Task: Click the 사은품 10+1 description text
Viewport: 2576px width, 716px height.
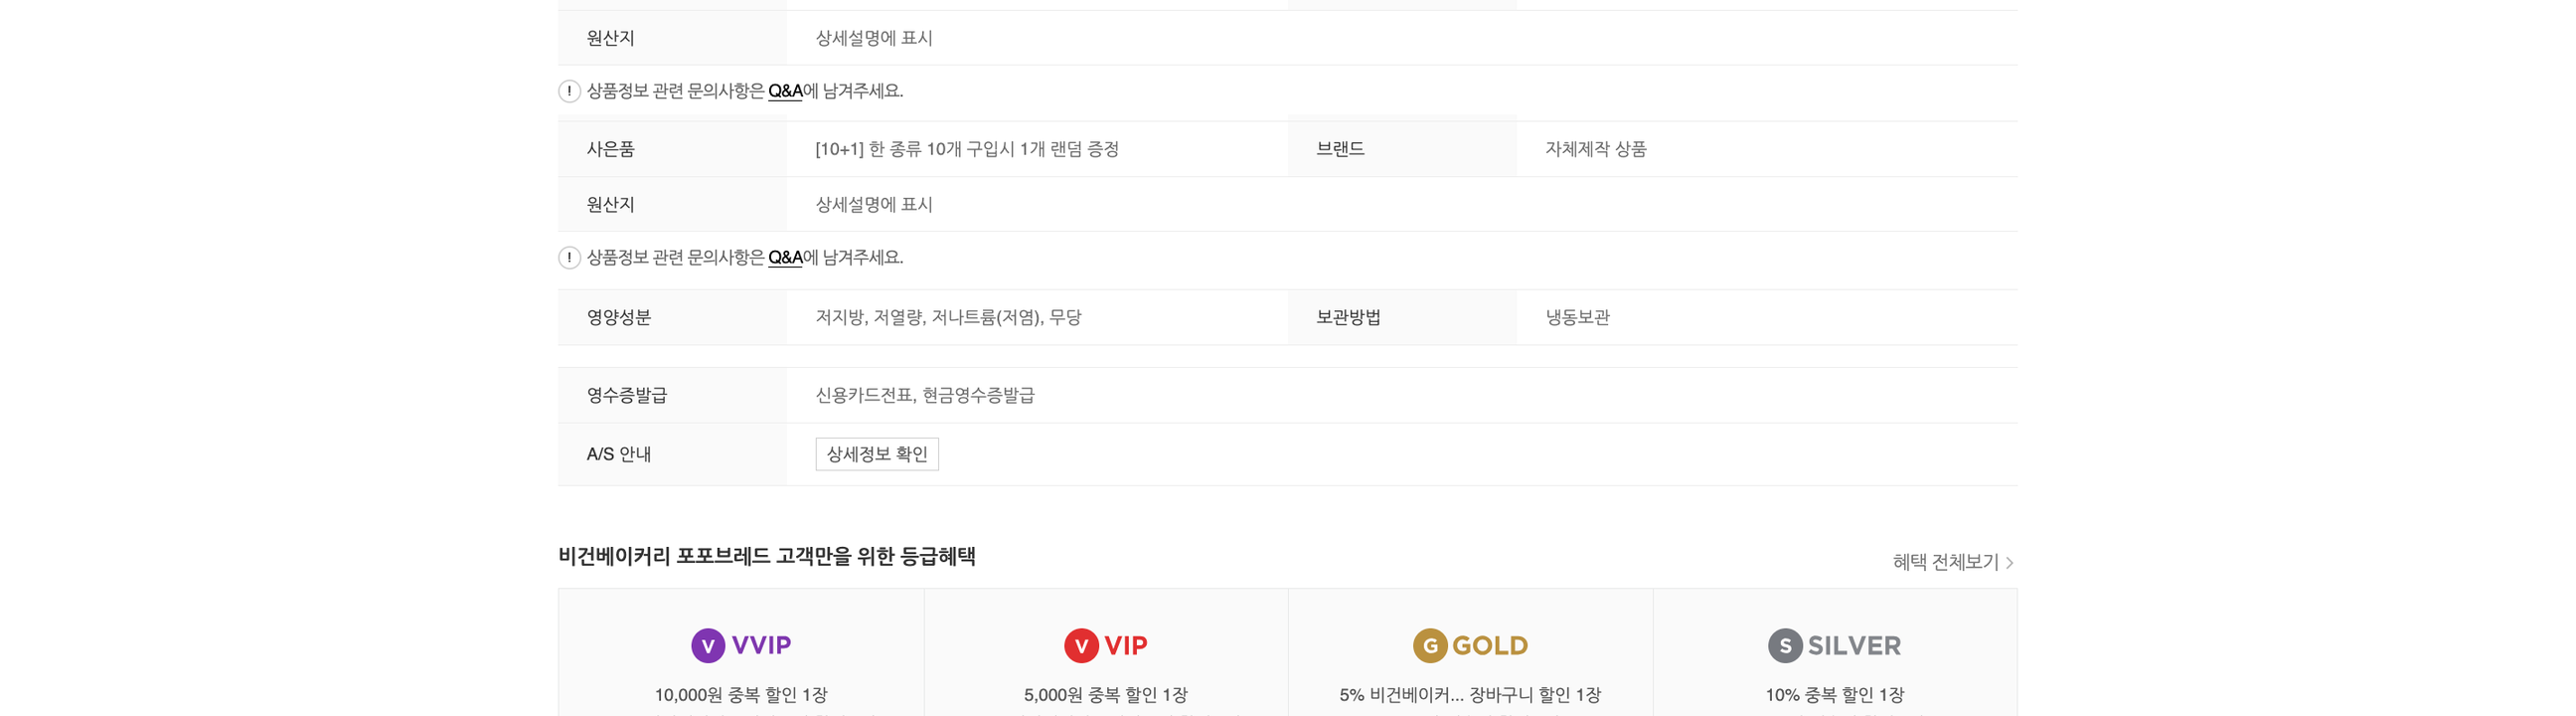Action: pos(967,149)
